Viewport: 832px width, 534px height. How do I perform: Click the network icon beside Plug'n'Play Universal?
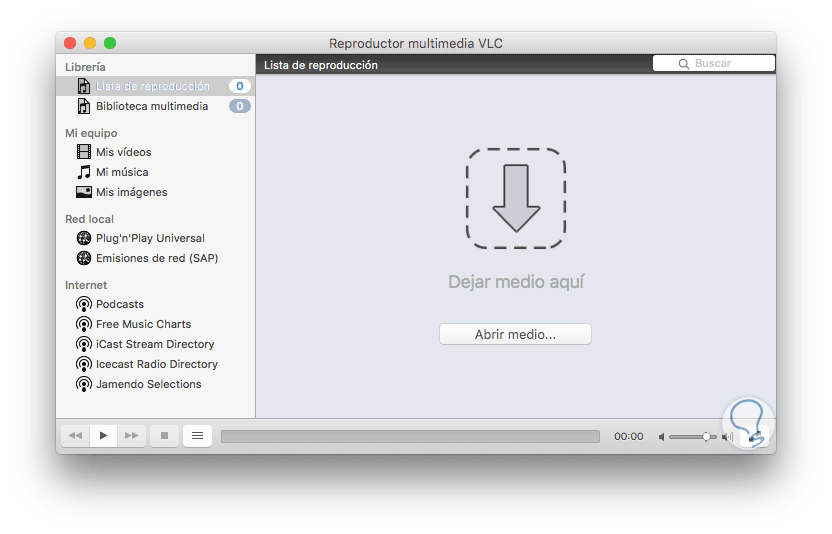pyautogui.click(x=84, y=238)
